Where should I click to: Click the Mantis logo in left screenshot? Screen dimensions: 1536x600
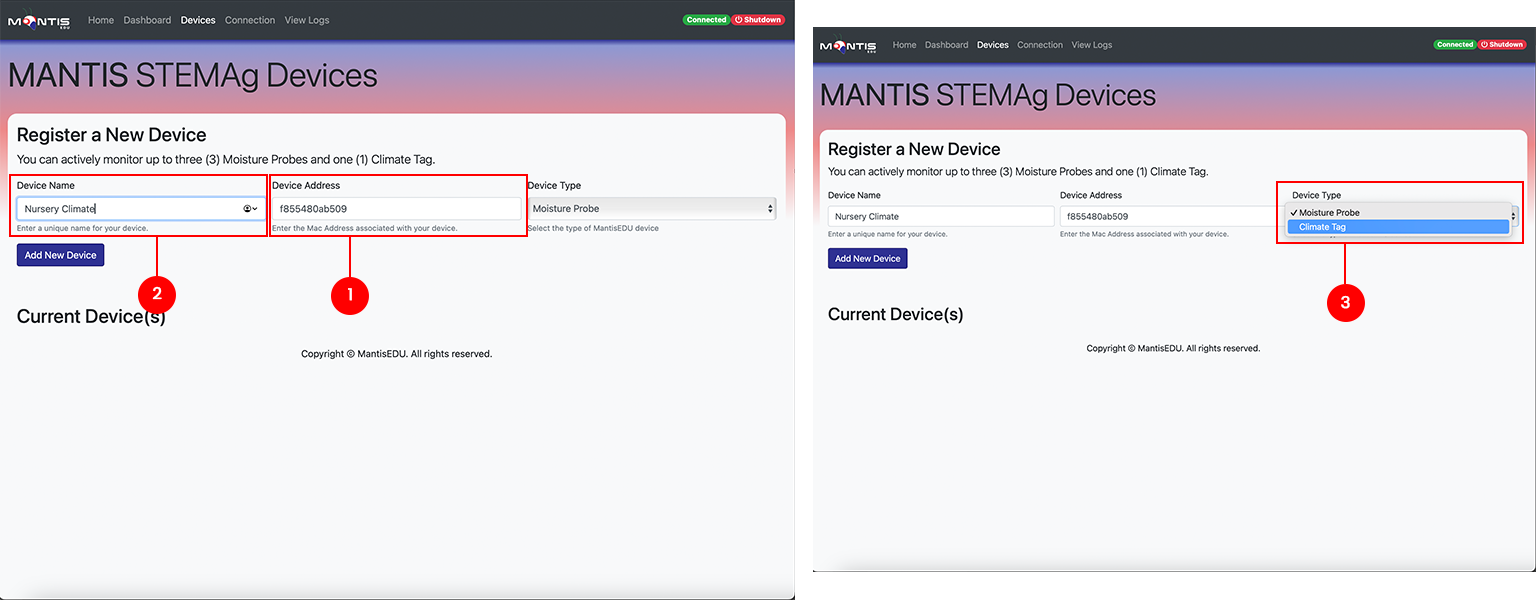(x=39, y=21)
